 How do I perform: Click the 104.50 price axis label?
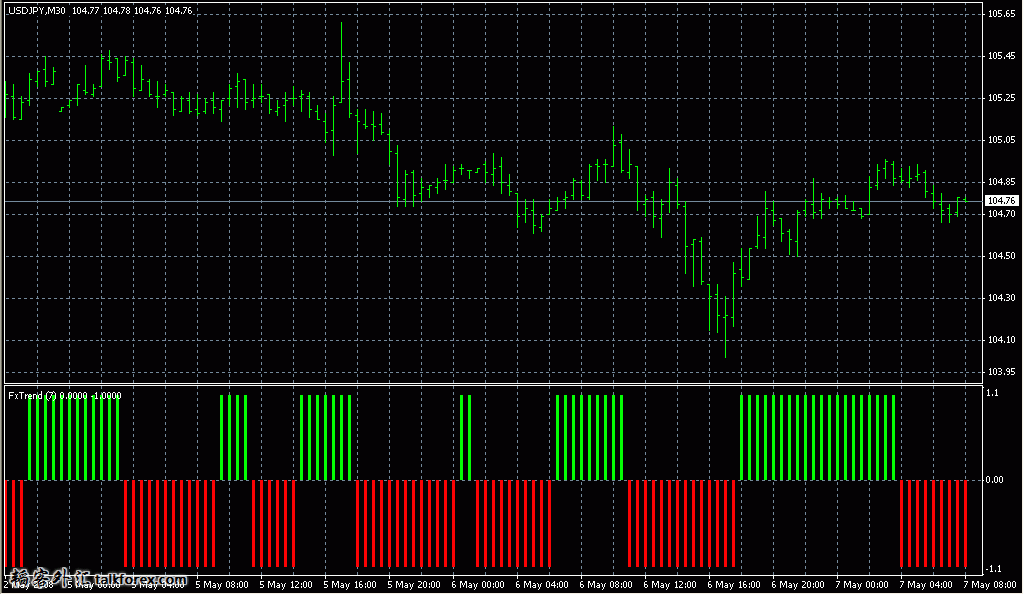[x=1001, y=256]
